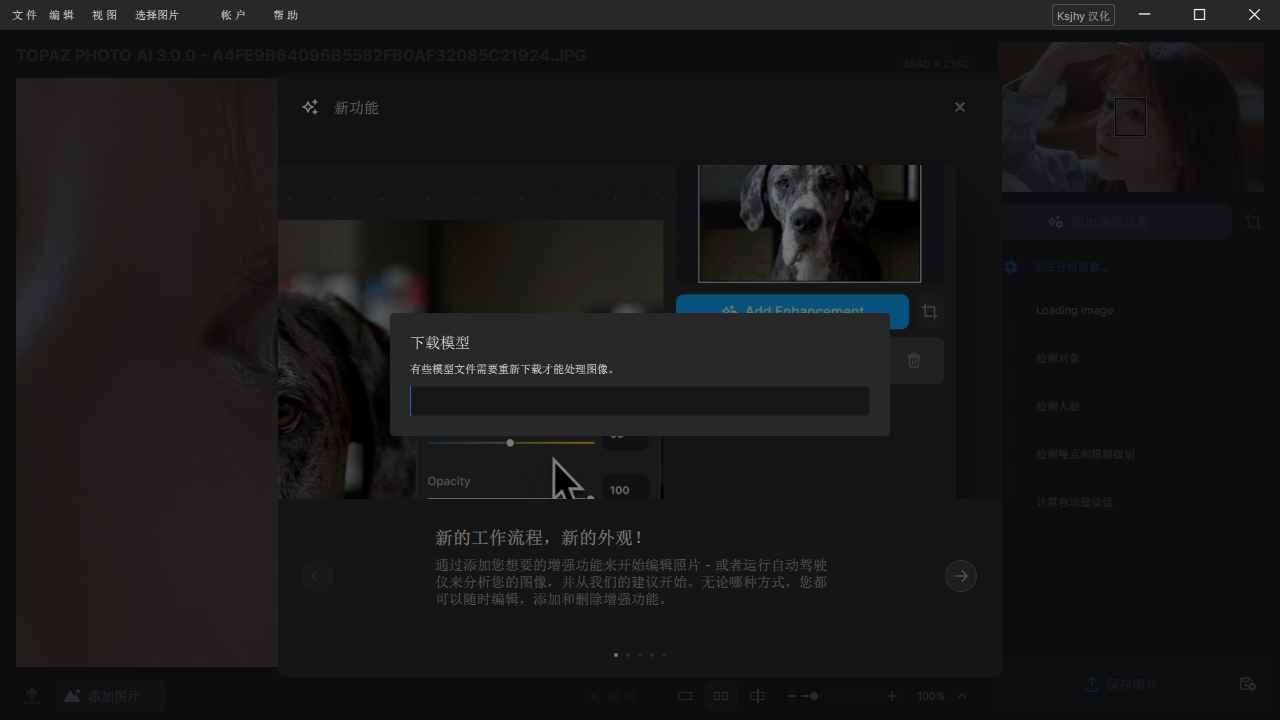1280x720 pixels.
Task: Enable side-by-side comparison view
Action: [720, 696]
